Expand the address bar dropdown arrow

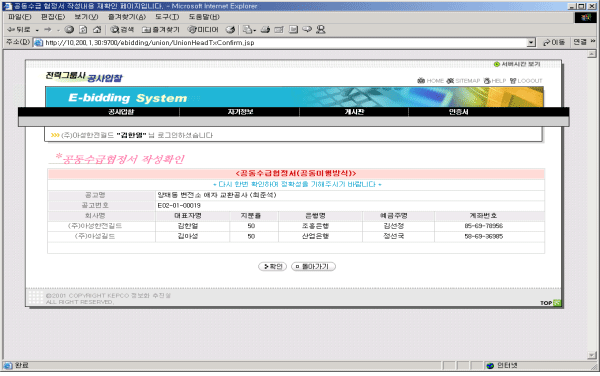tap(531, 42)
